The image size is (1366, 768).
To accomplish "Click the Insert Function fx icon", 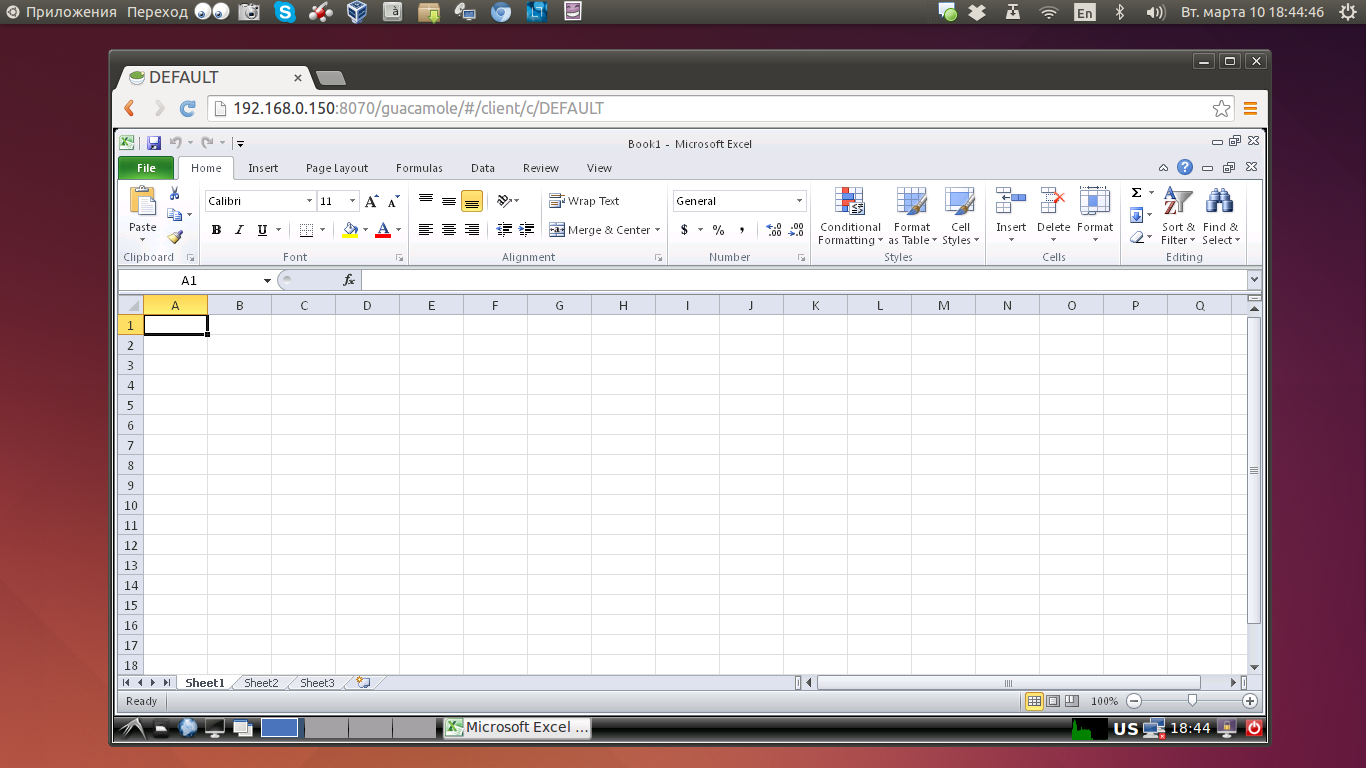I will point(349,281).
